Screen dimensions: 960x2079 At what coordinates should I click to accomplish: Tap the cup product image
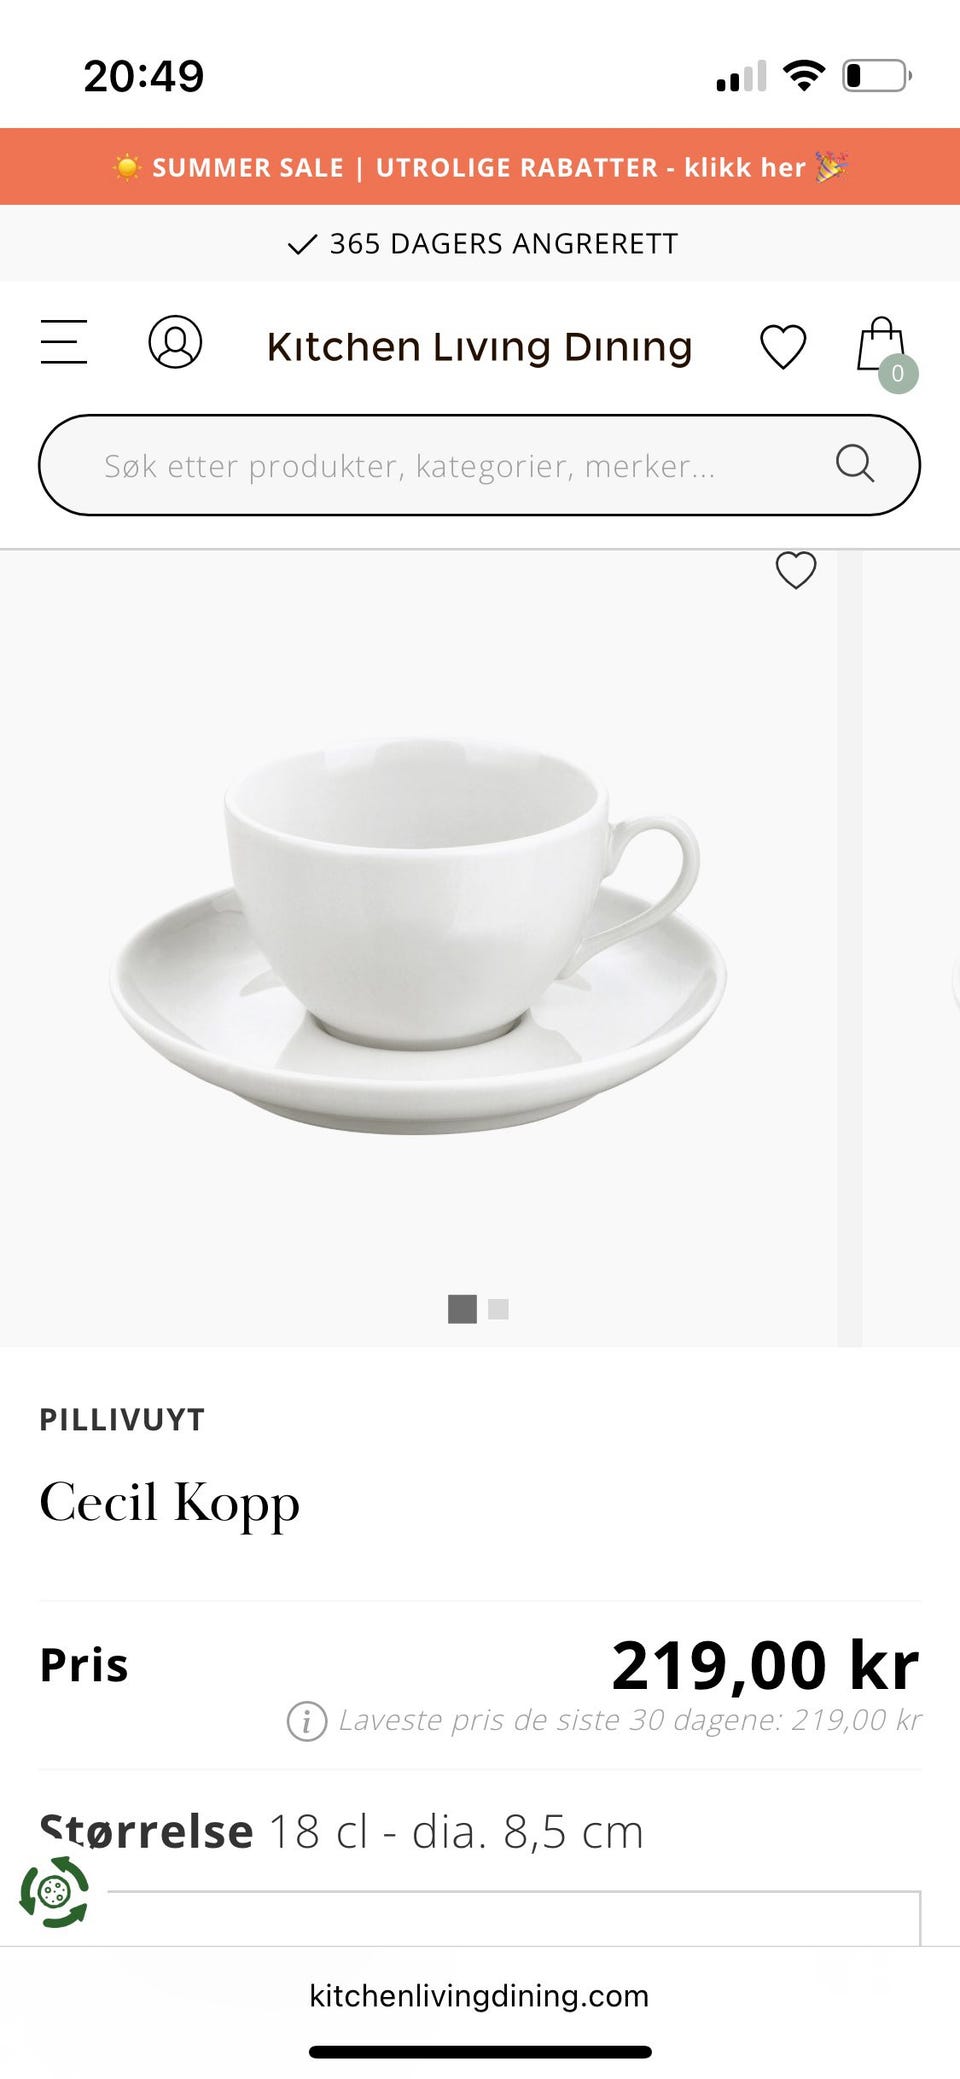[x=418, y=937]
